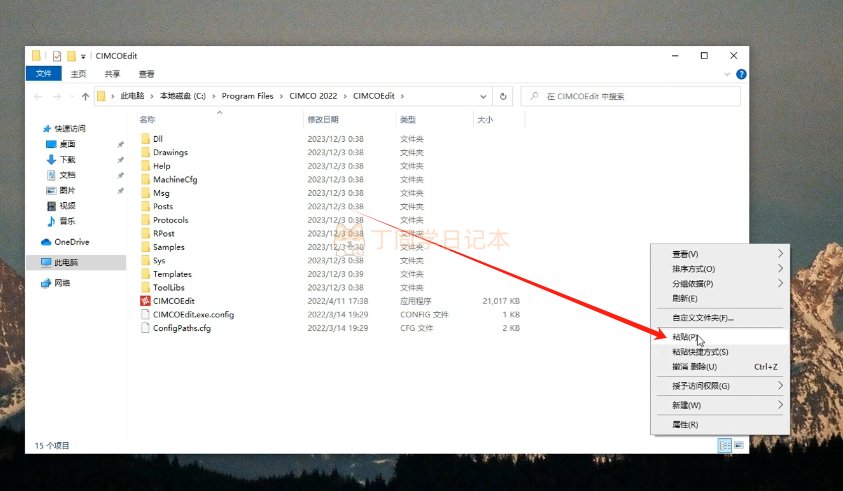
Task: Open the quick access toolbar dropdown arrow
Action: 83,56
